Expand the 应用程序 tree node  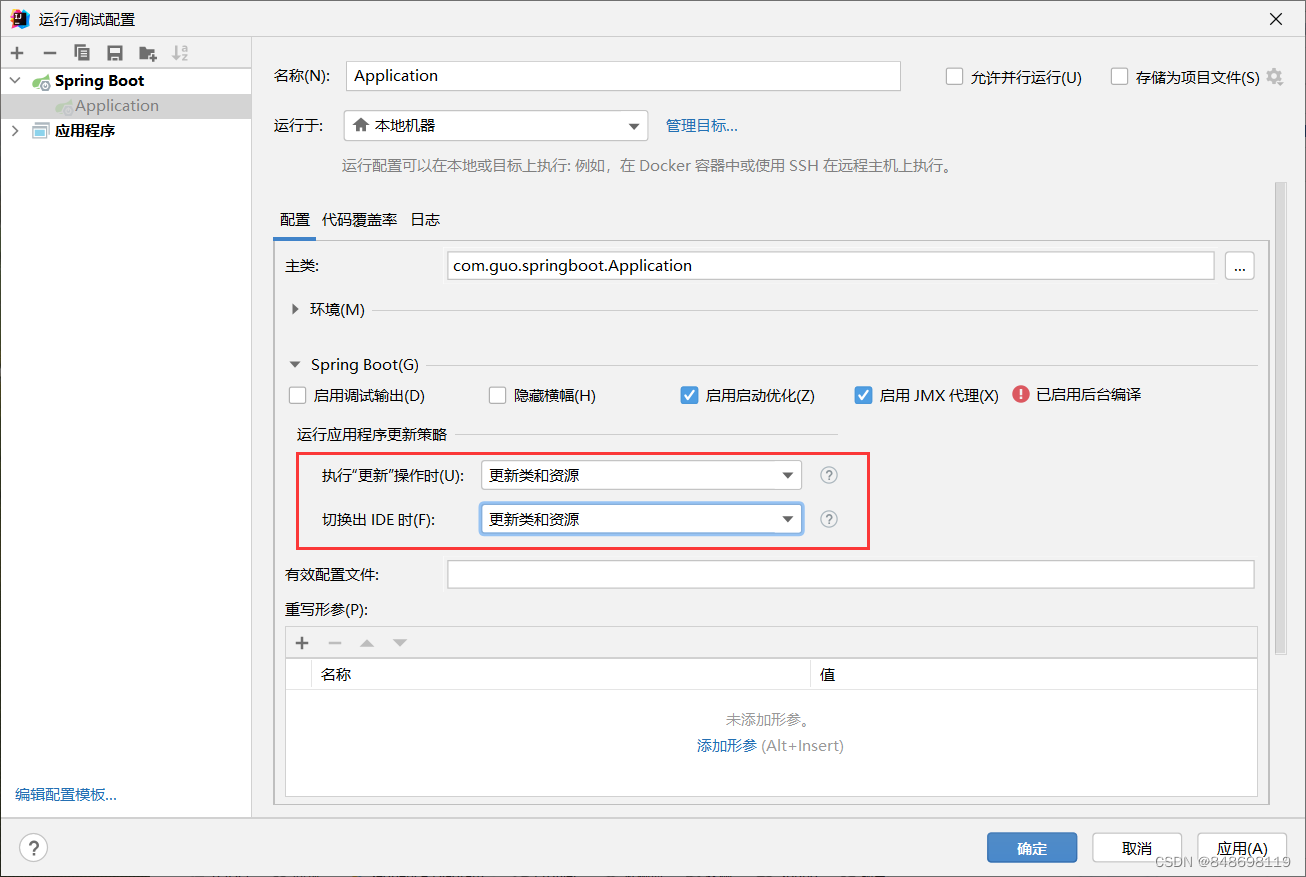tap(14, 131)
